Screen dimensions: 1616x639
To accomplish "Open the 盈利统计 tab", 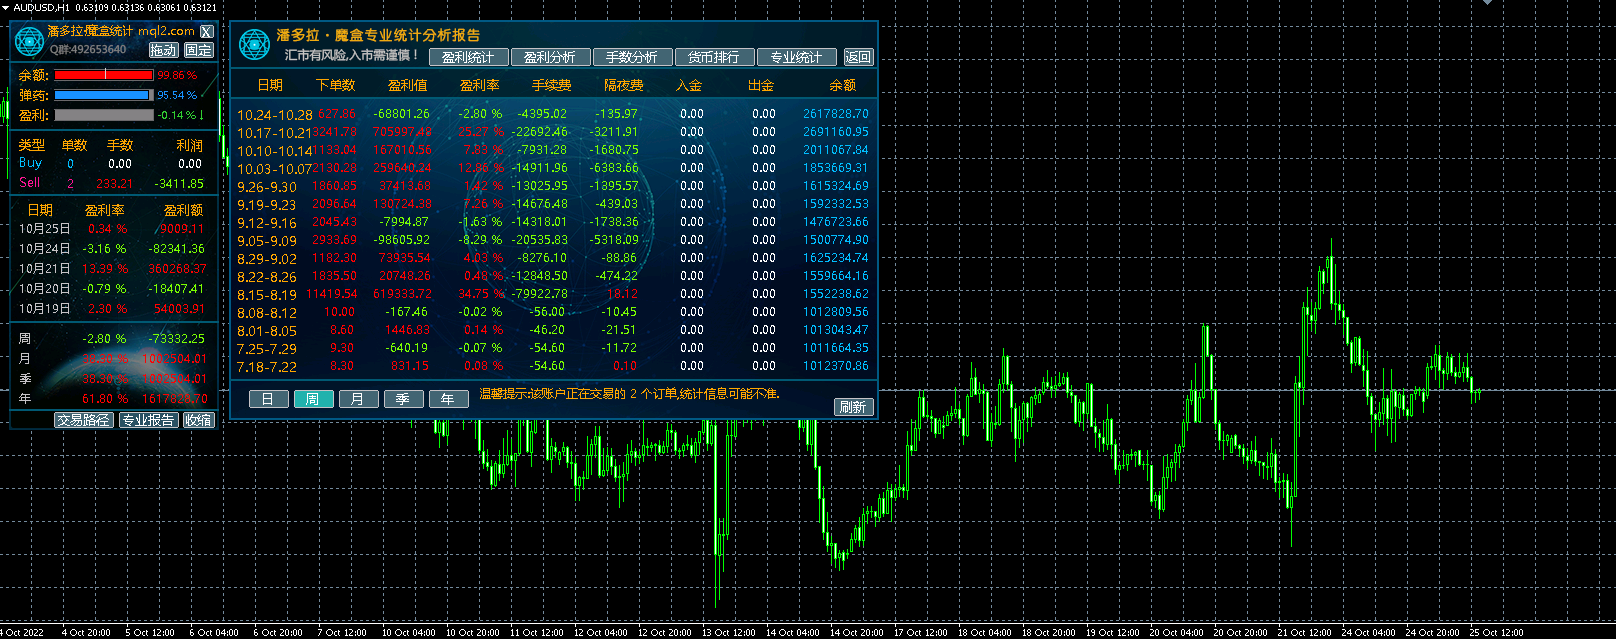I will [468, 57].
